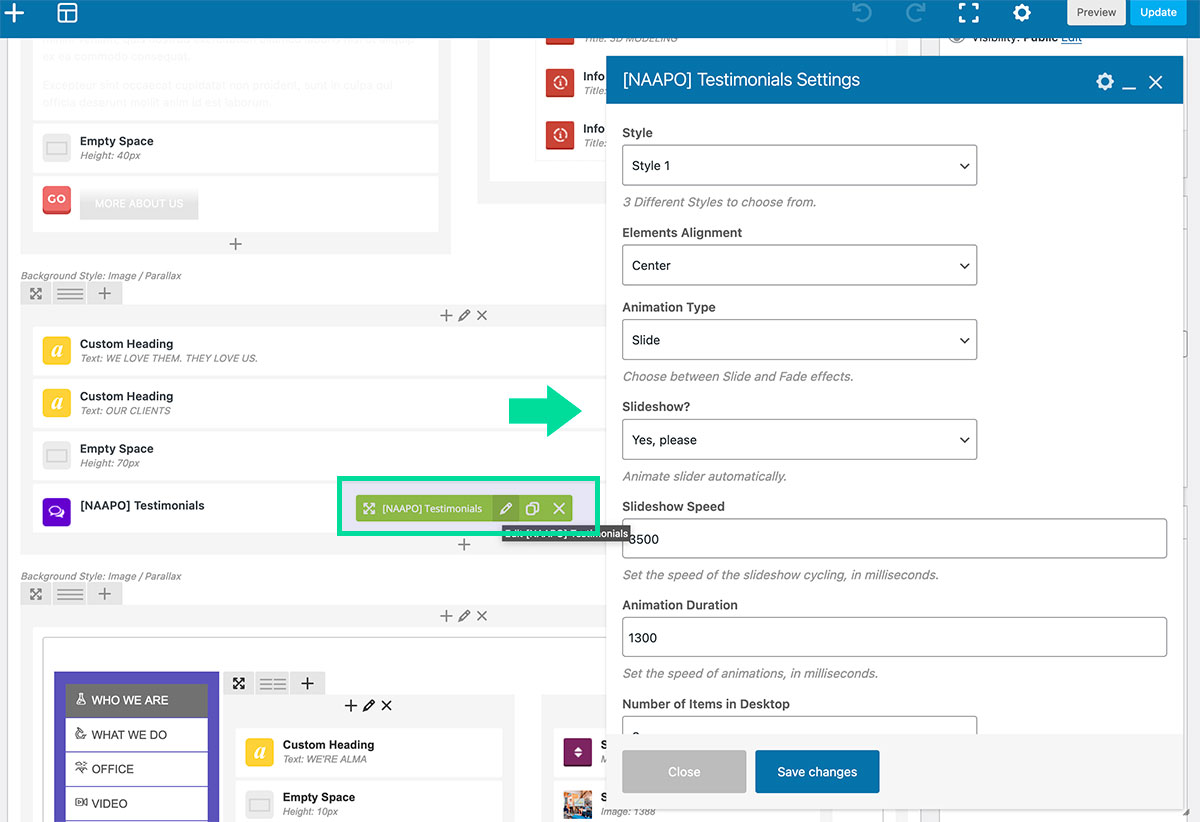Click the Animation Duration input field
The image size is (1200, 822).
coord(894,638)
